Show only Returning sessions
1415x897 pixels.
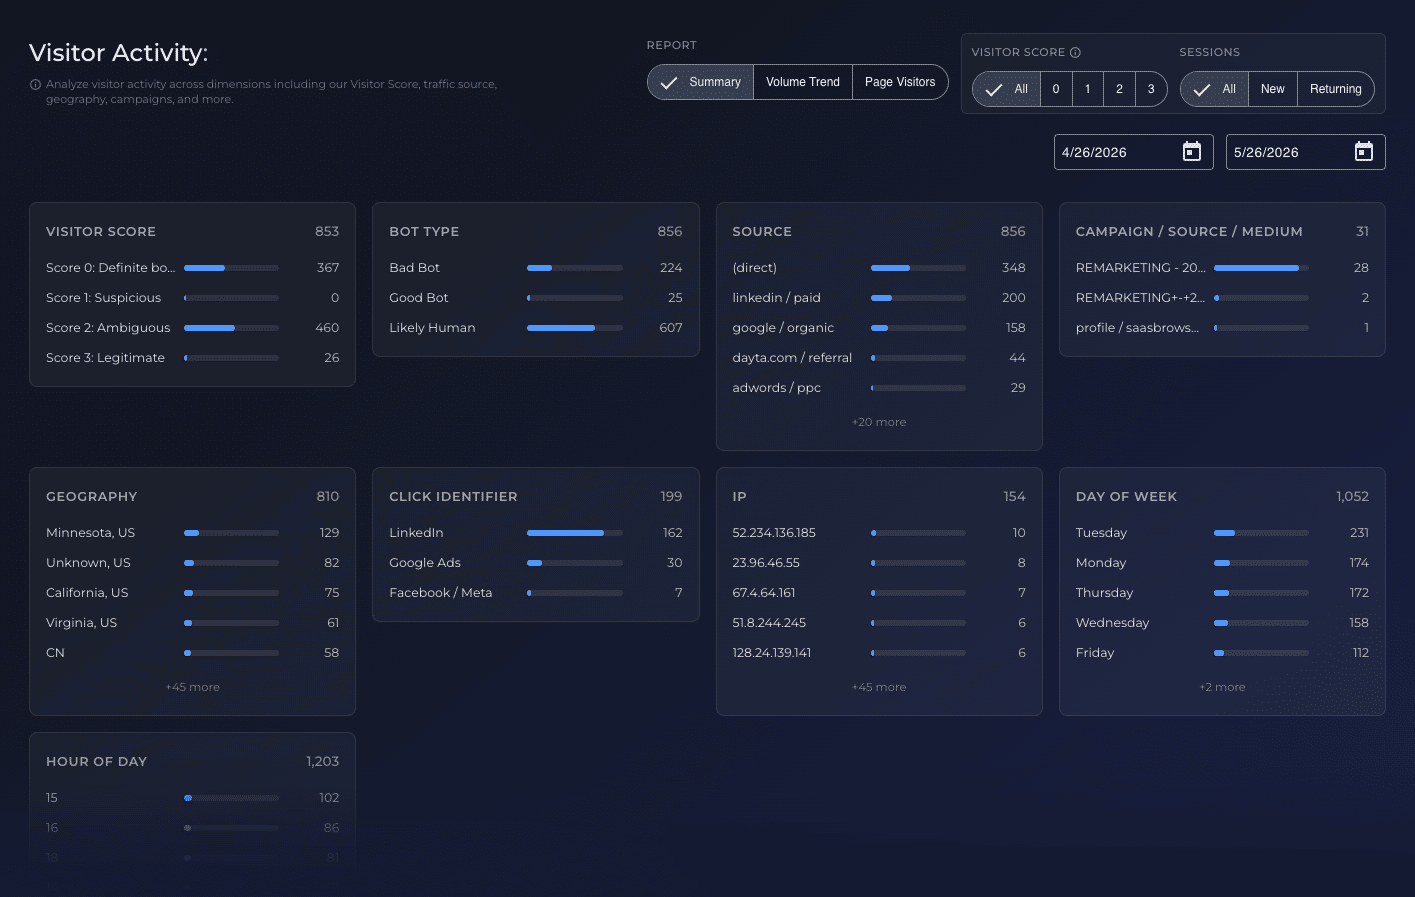tap(1336, 89)
